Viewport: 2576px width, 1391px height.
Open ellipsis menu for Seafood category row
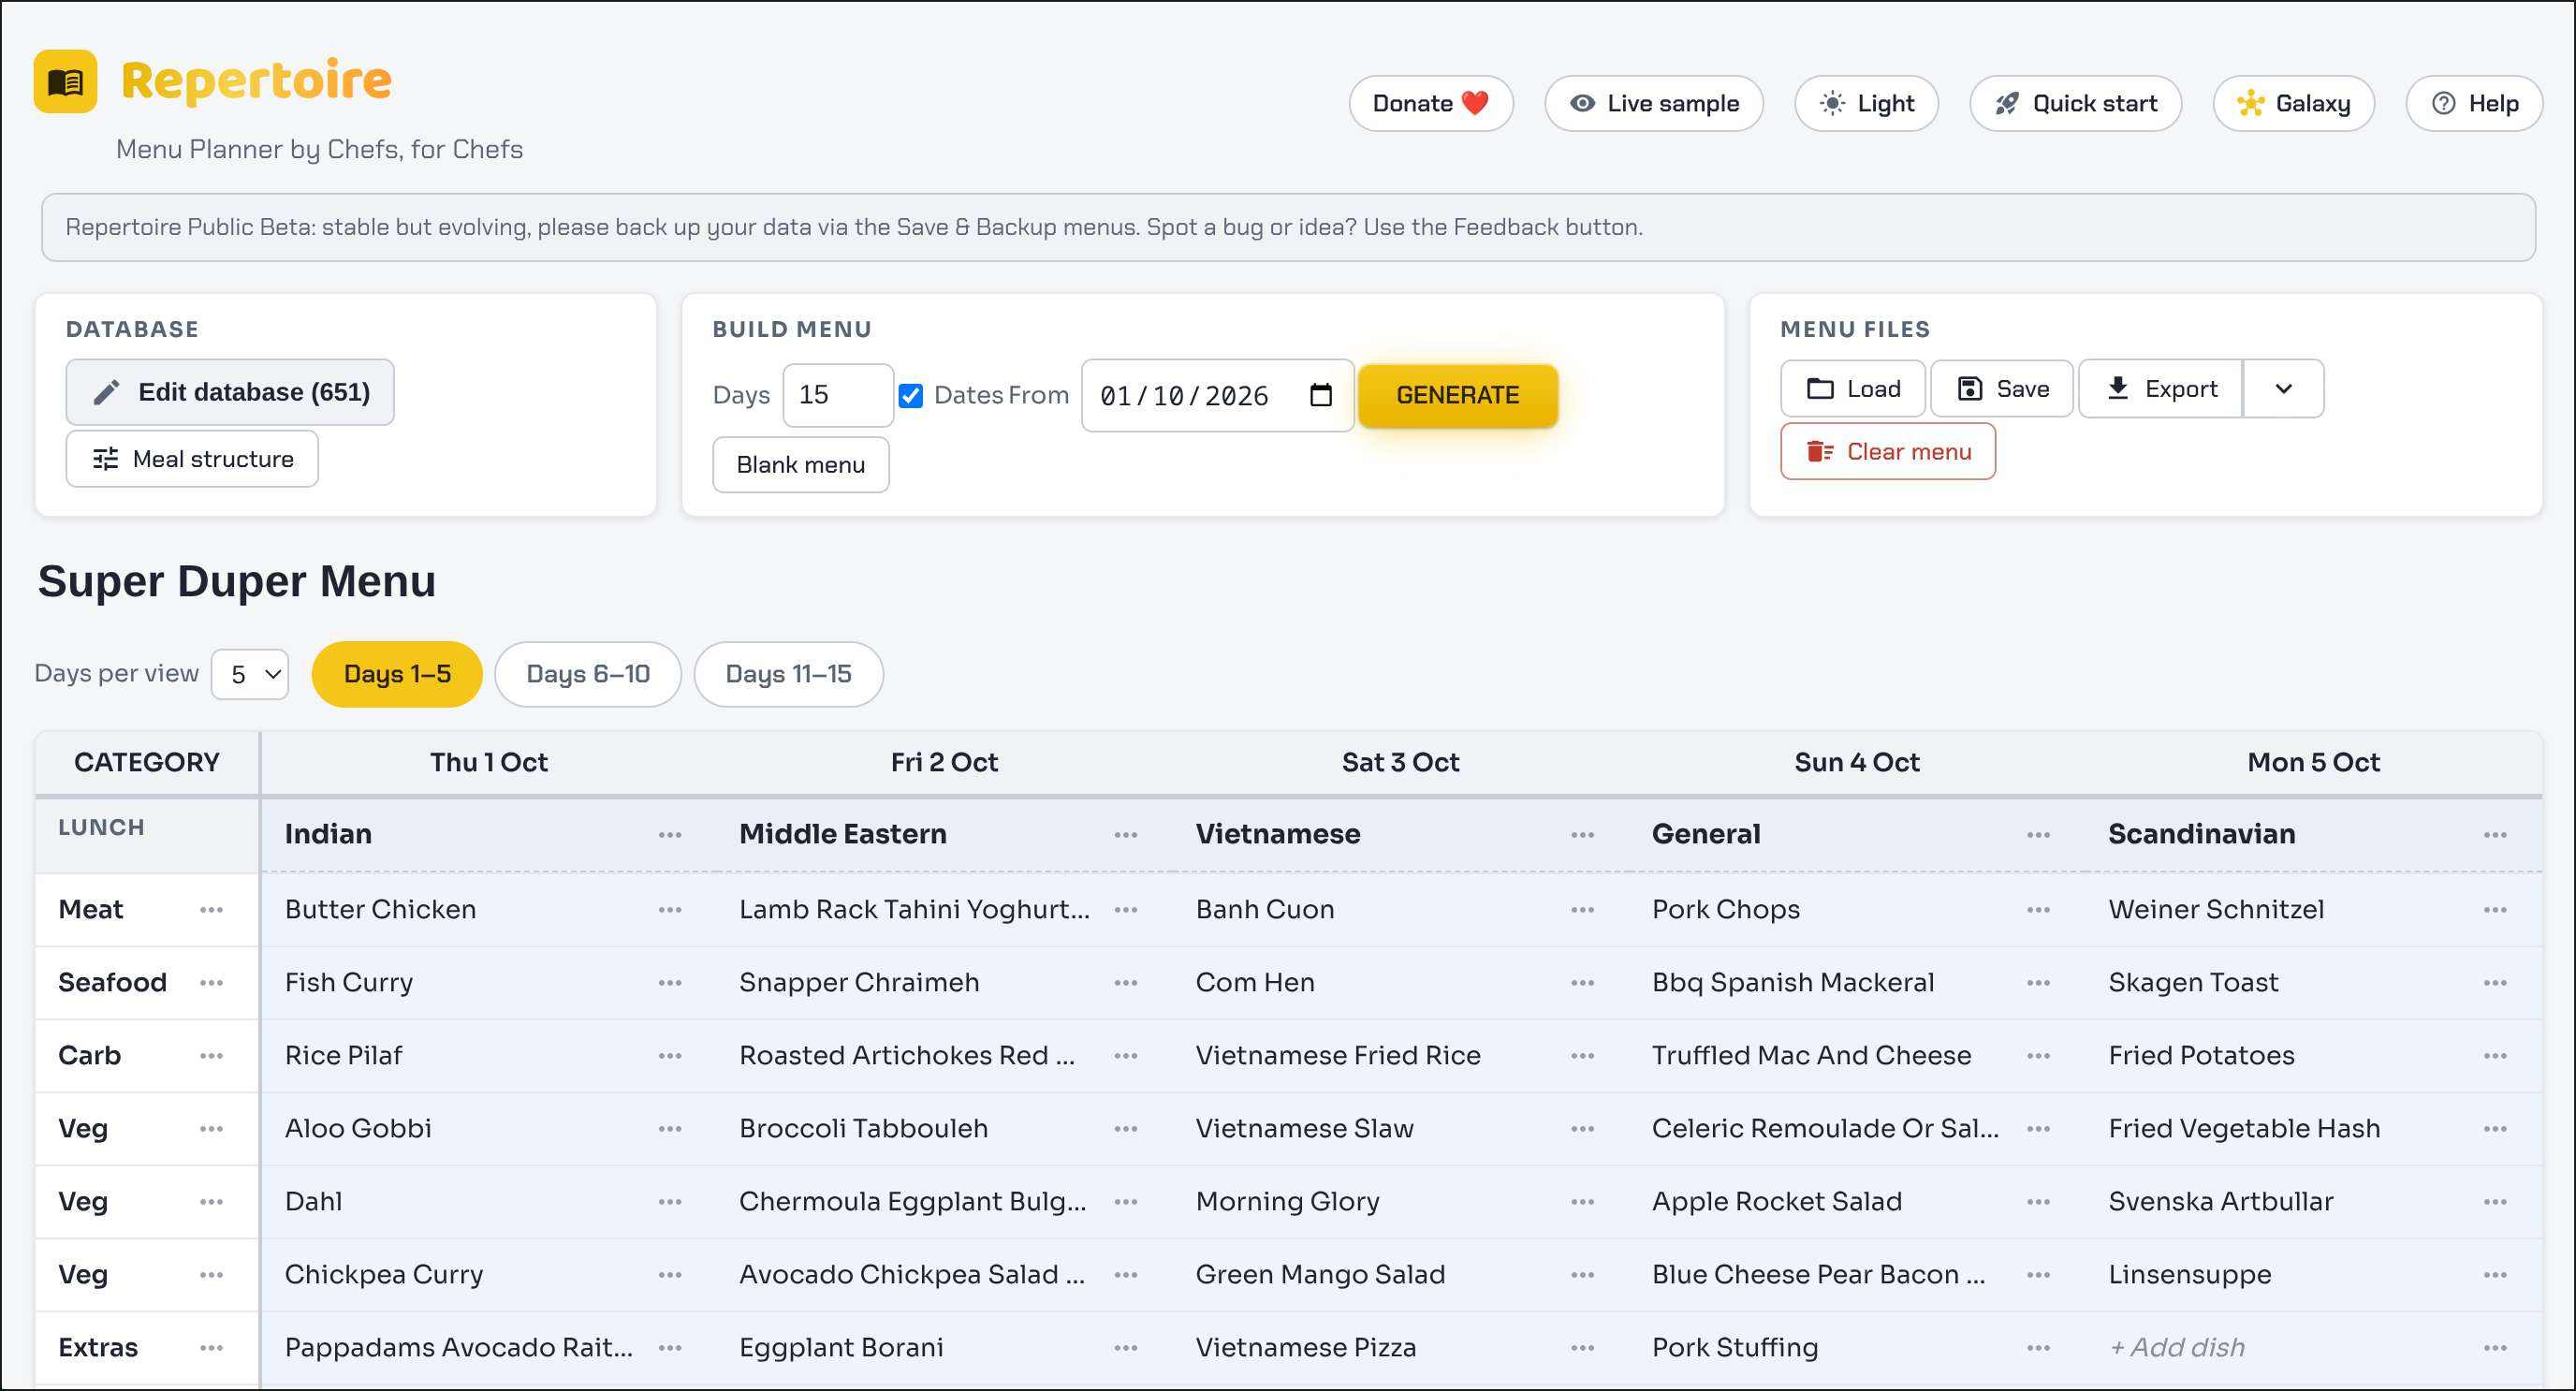tap(211, 983)
